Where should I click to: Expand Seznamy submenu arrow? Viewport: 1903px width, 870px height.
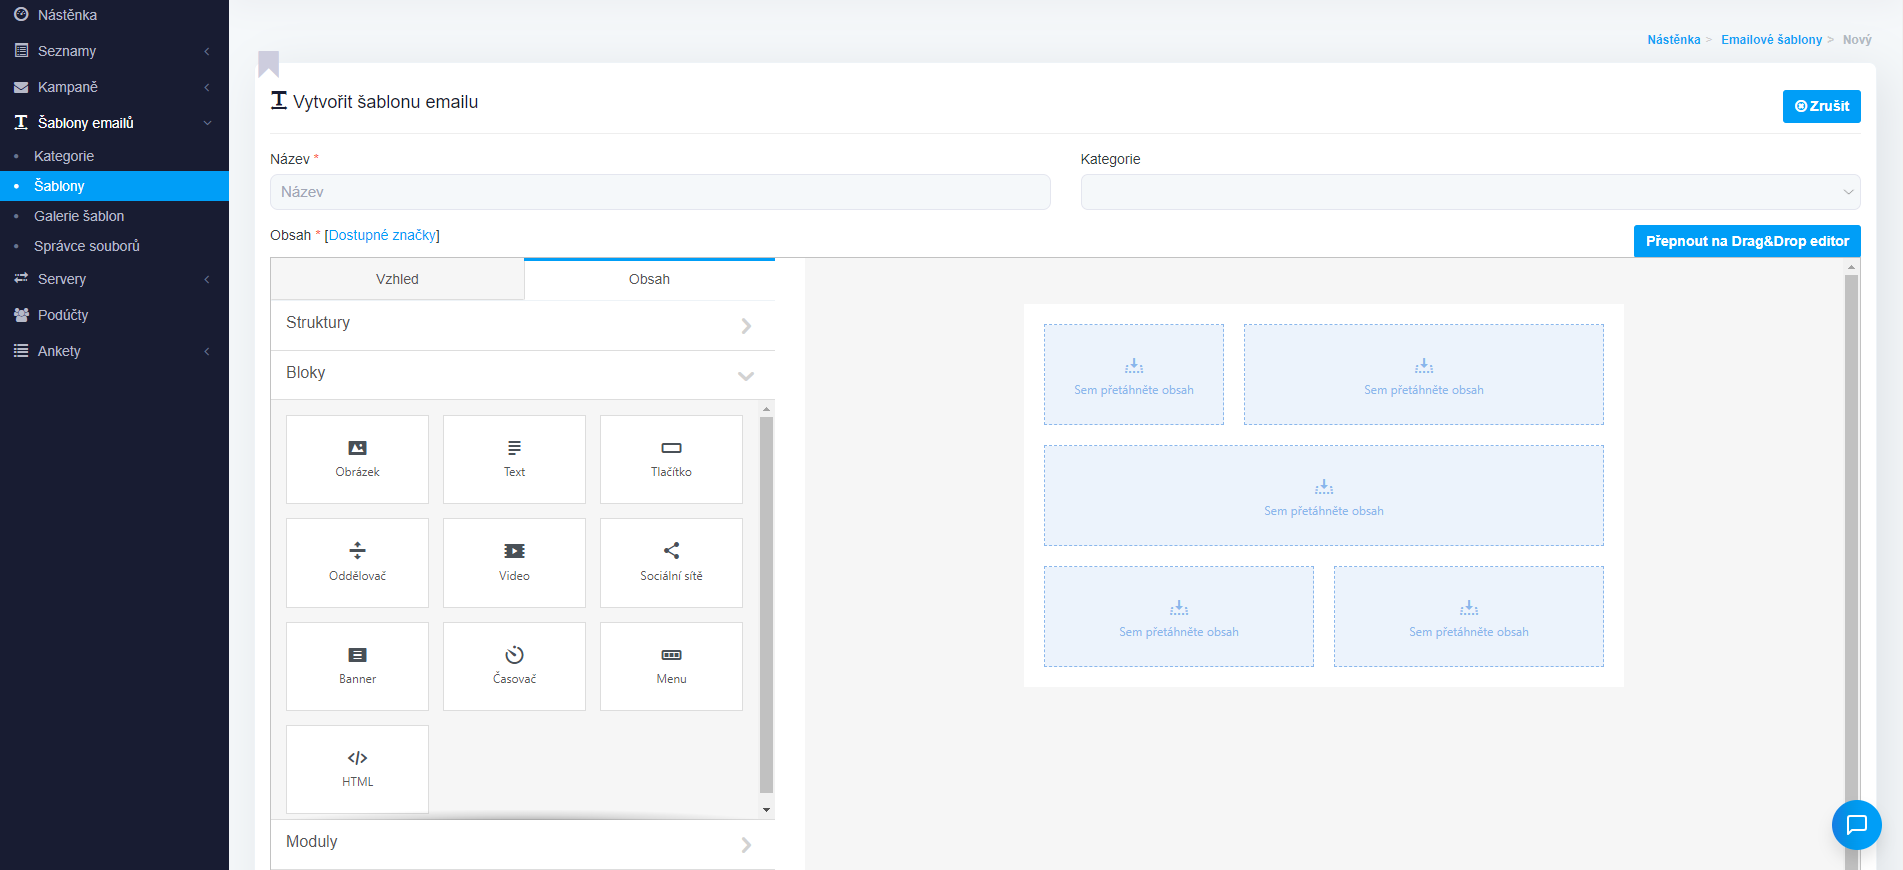[x=207, y=51]
